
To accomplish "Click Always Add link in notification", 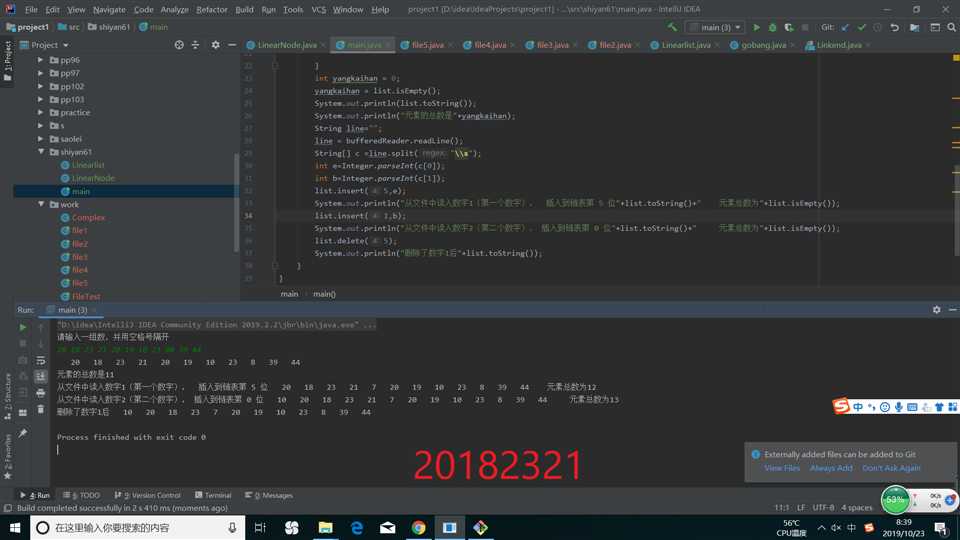I will [x=831, y=468].
